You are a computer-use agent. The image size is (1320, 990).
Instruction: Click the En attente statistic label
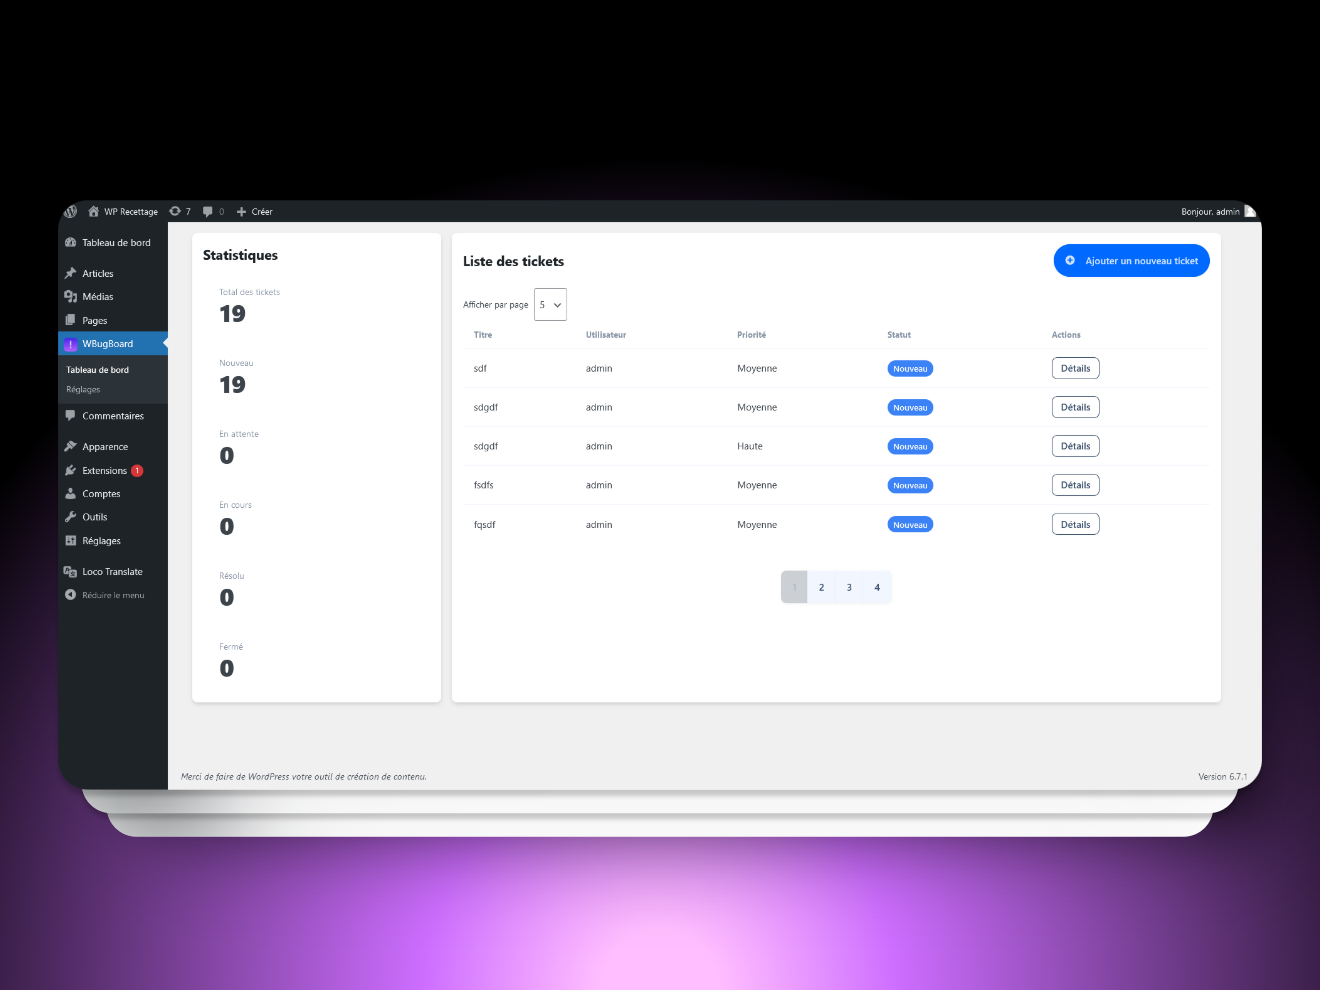point(239,435)
